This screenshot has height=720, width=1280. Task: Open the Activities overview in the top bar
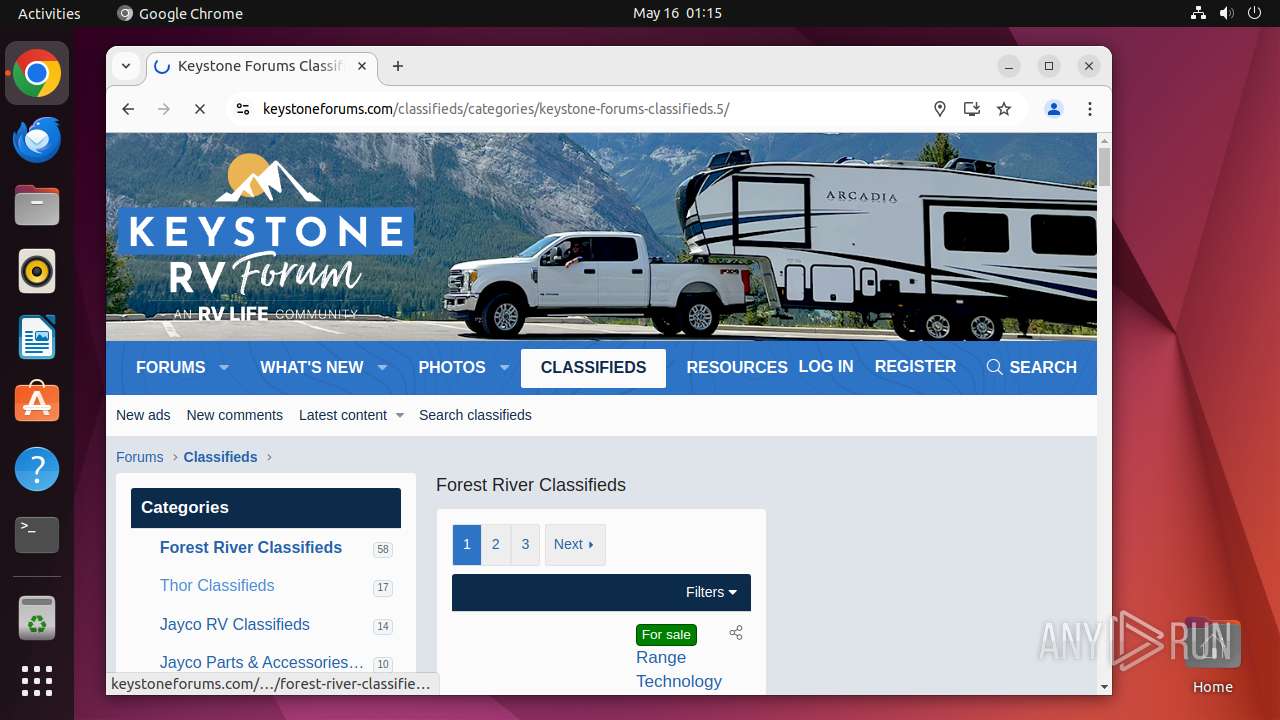pyautogui.click(x=49, y=13)
